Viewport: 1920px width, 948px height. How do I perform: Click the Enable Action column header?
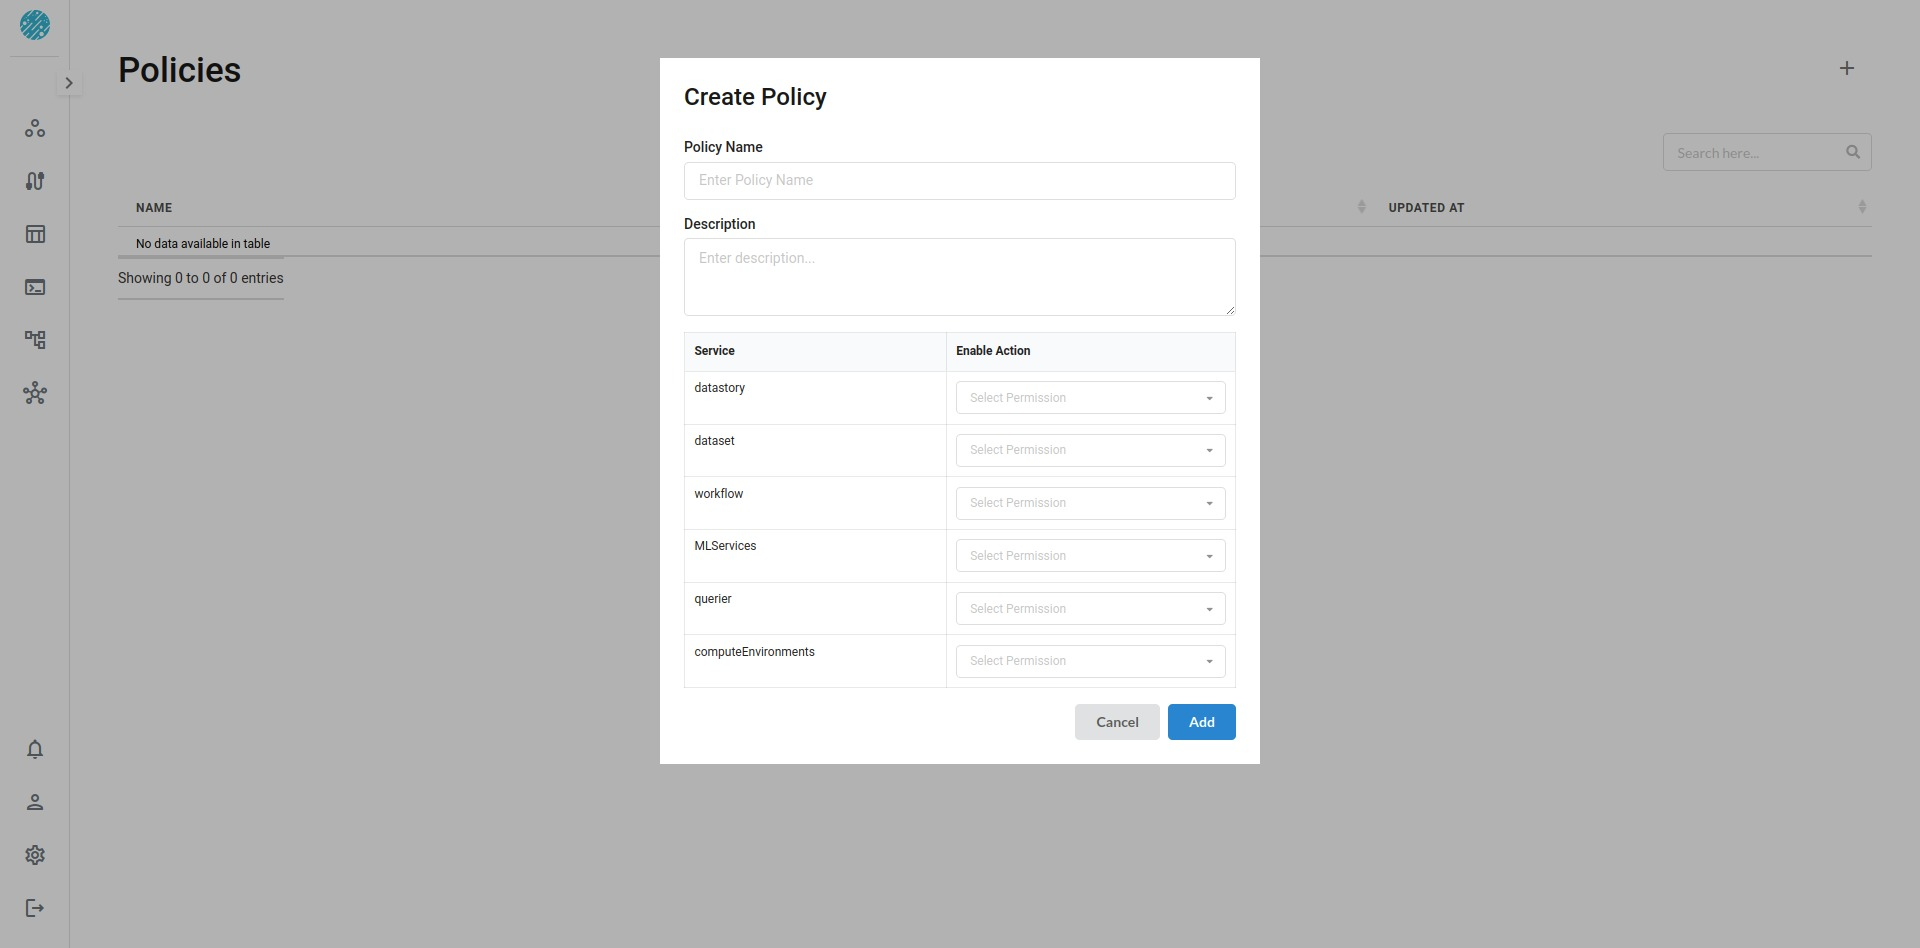(x=1091, y=351)
